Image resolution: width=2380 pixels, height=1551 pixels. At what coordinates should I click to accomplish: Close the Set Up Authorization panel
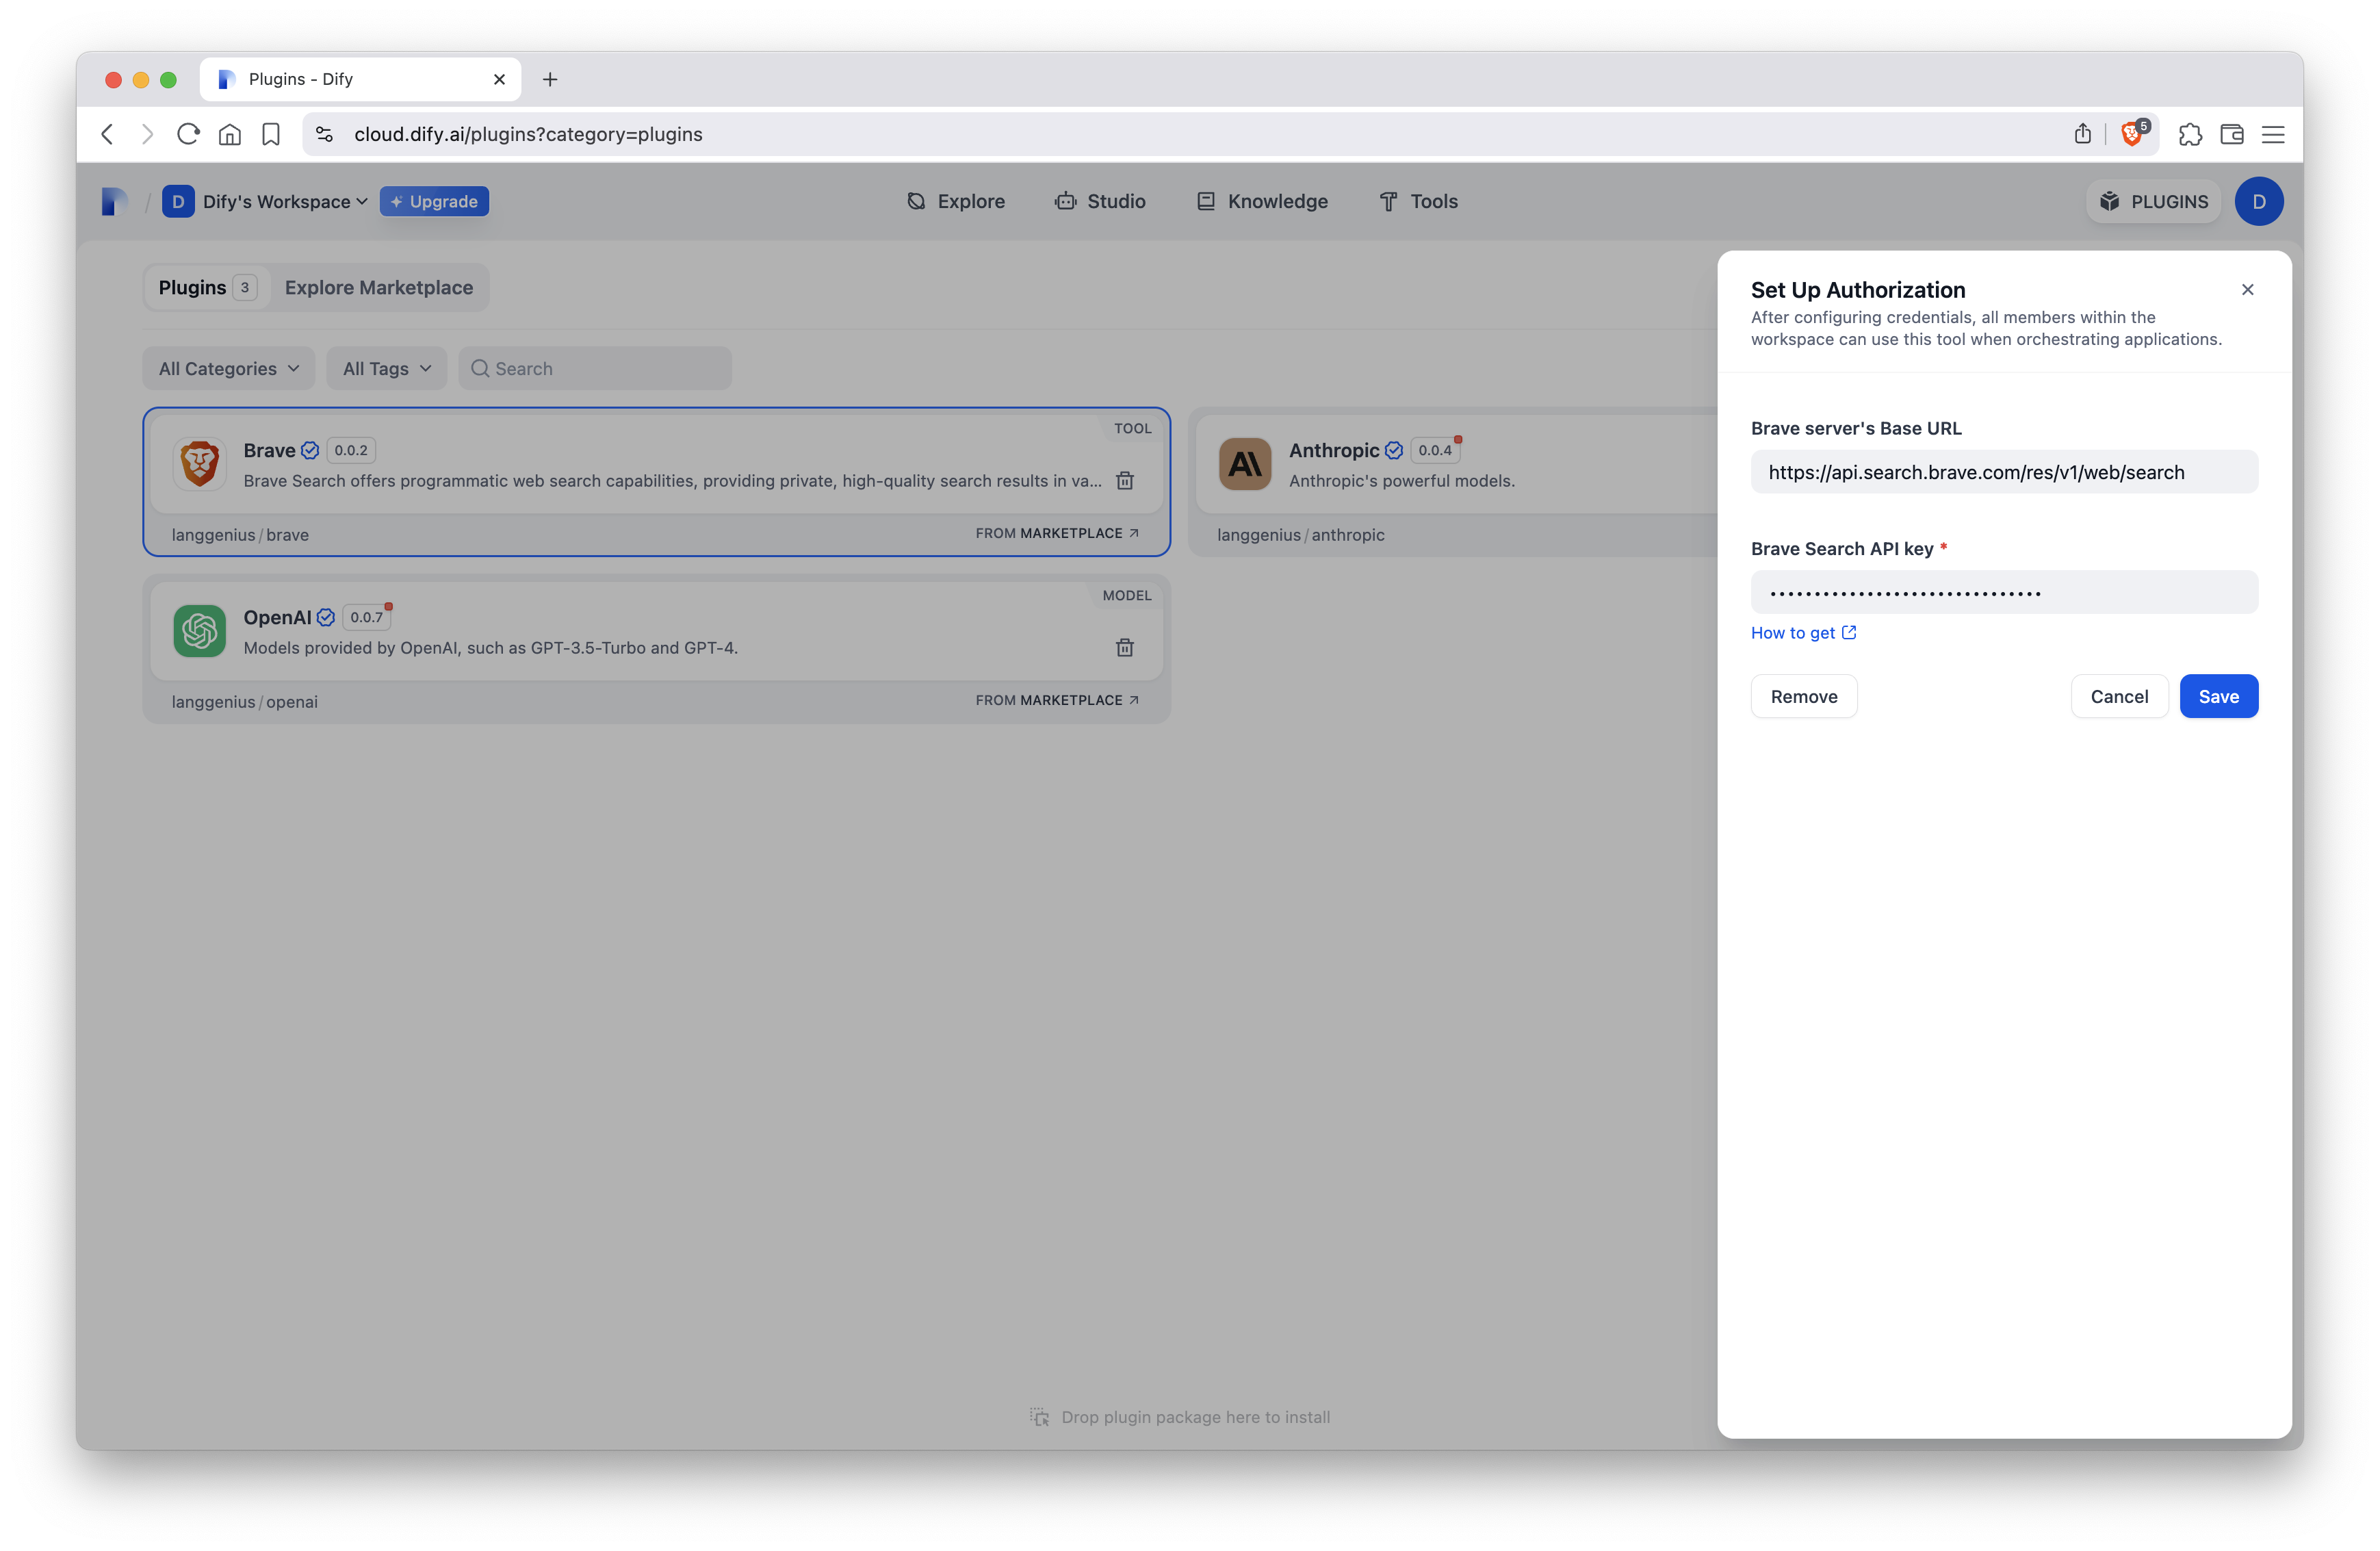(2247, 290)
